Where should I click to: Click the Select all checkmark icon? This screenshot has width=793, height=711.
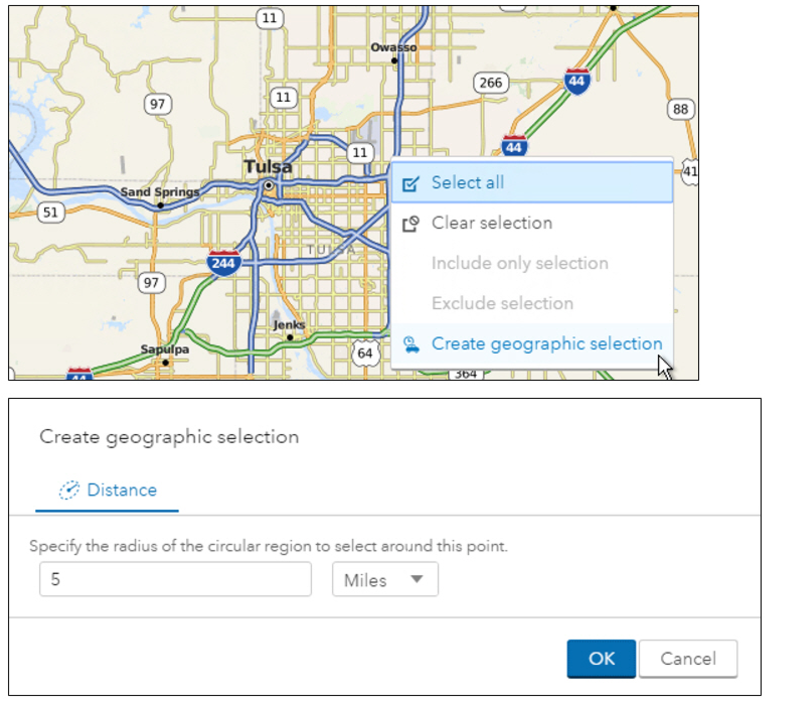pyautogui.click(x=409, y=183)
